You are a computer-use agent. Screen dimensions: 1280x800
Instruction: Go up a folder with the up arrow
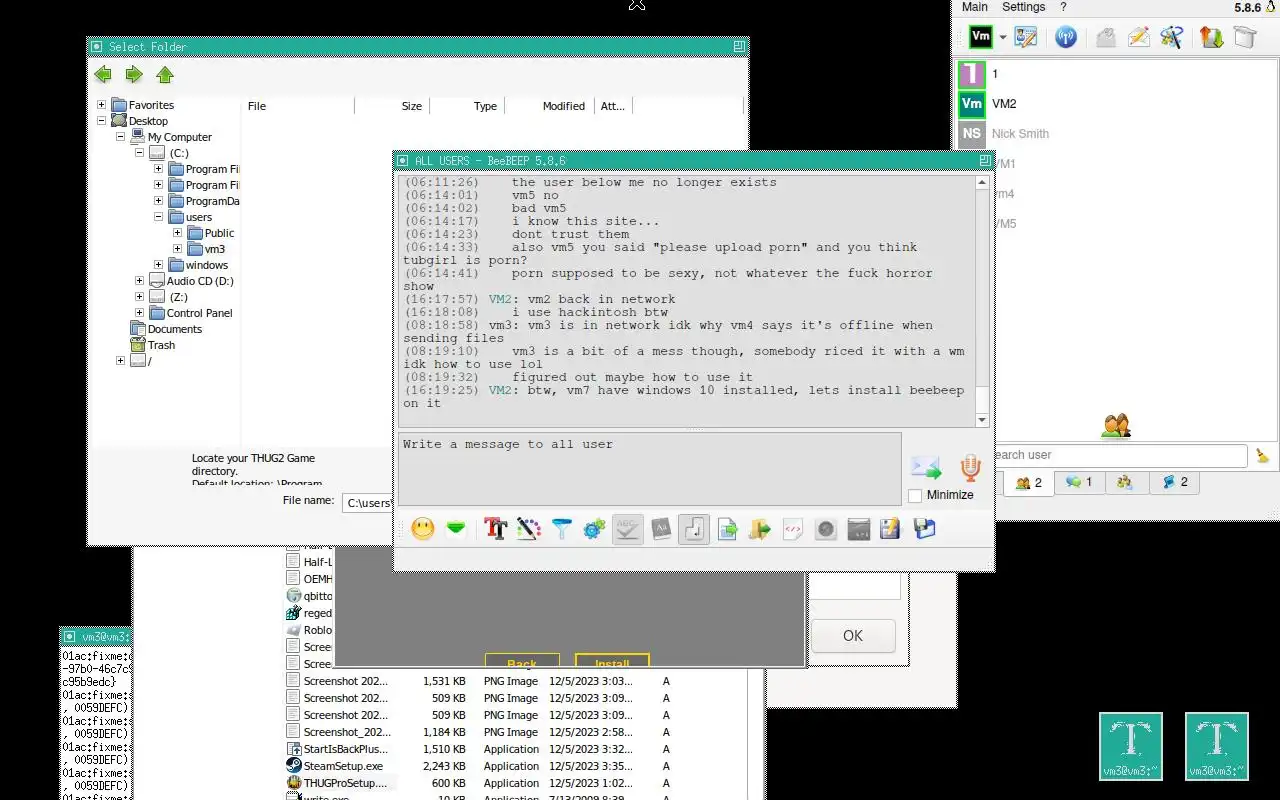coord(165,75)
